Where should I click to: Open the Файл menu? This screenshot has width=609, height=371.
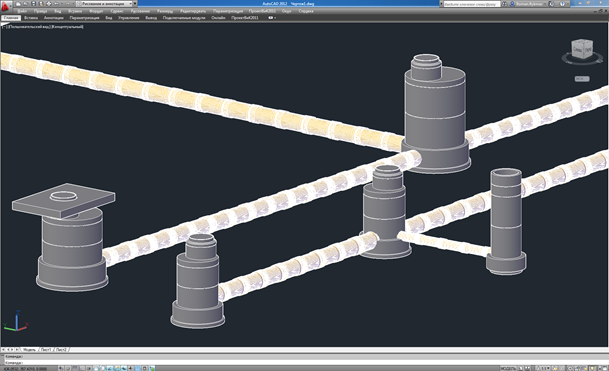point(22,11)
